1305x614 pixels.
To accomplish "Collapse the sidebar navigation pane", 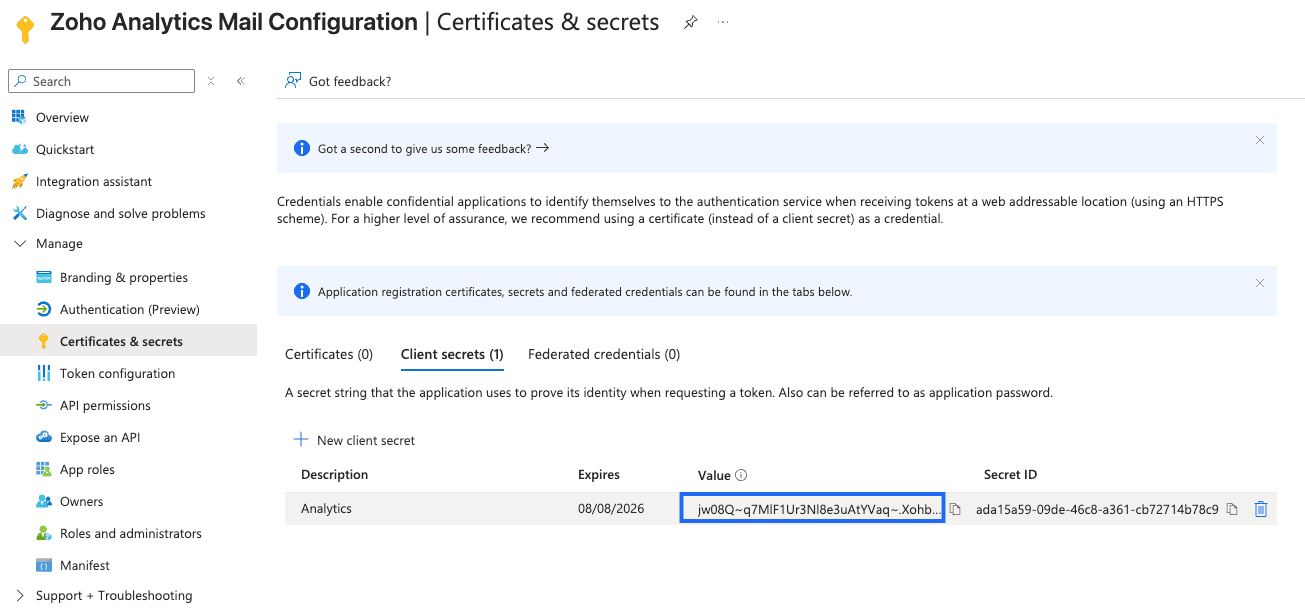I will tap(241, 81).
